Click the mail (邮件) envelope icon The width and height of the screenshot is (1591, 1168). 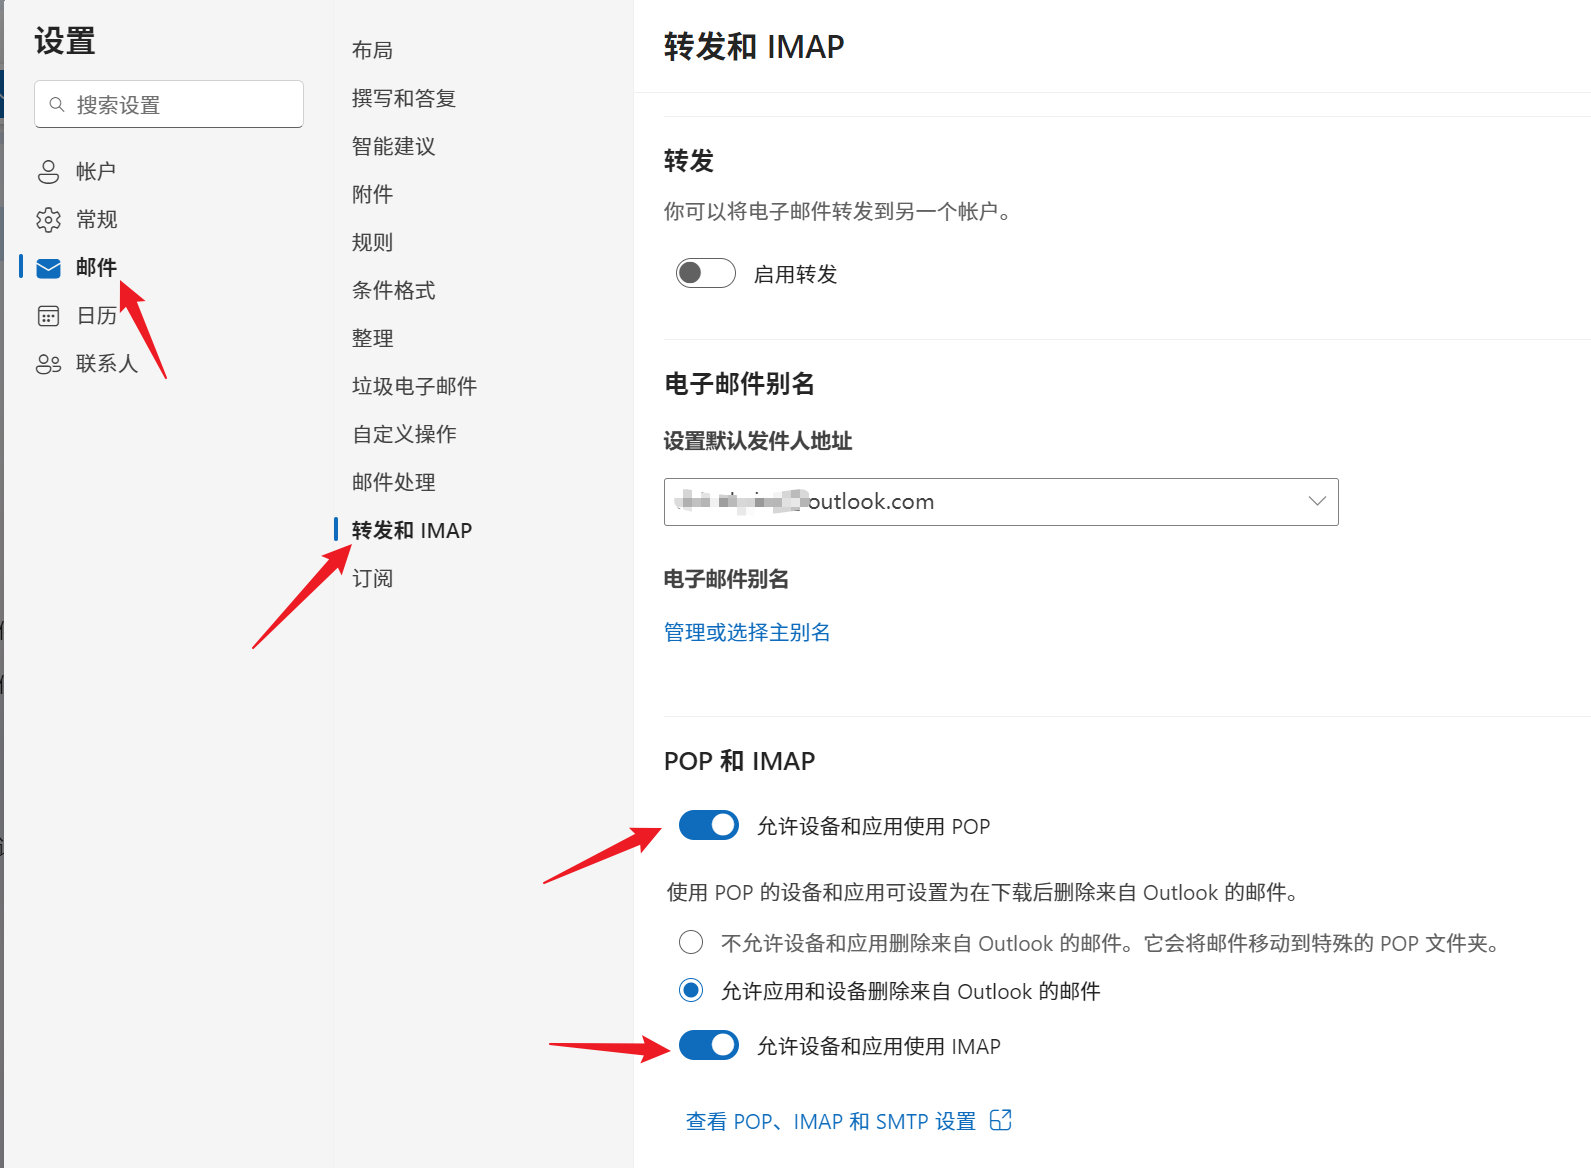48,268
